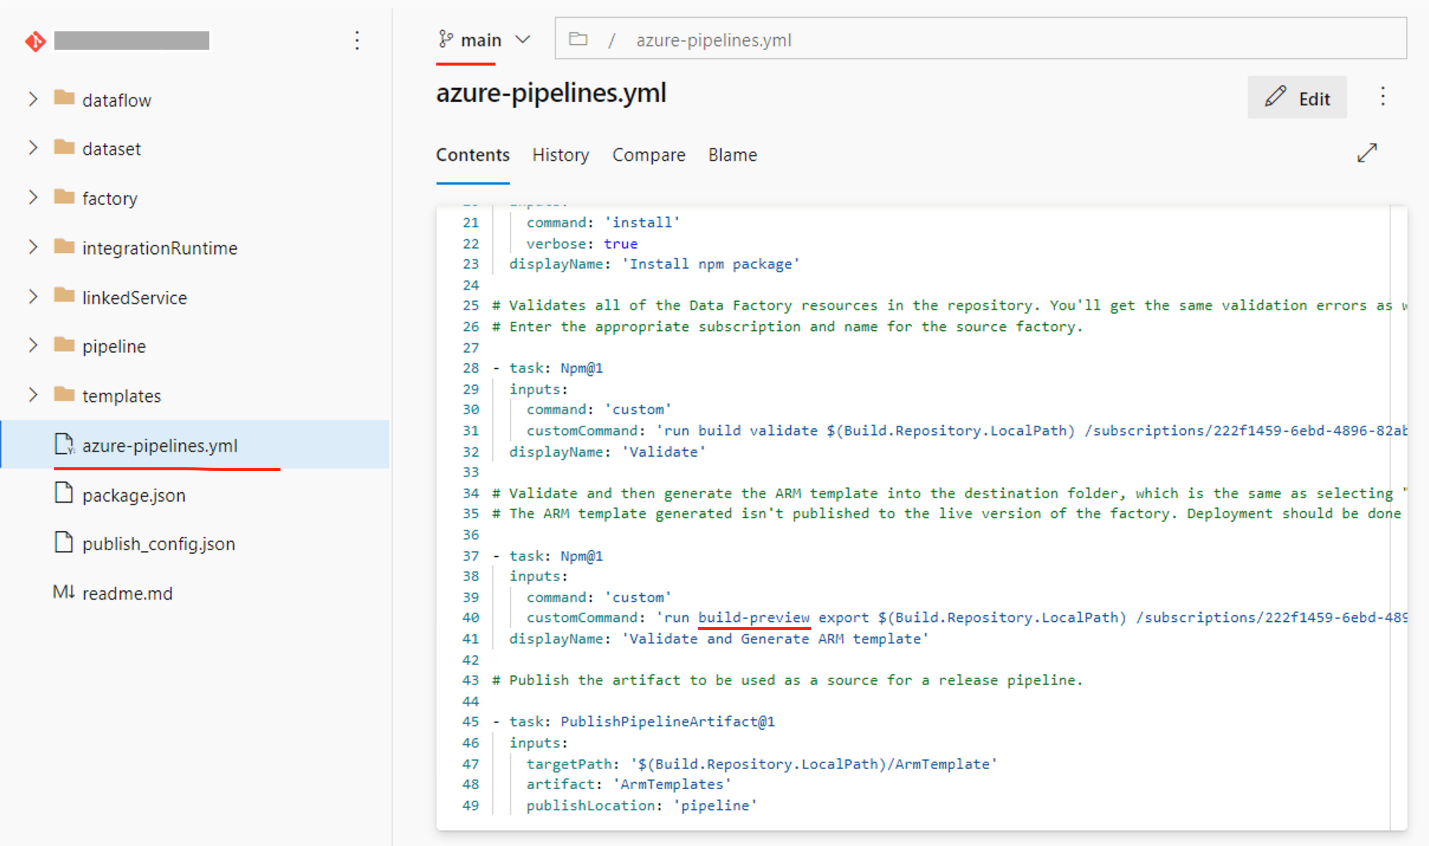1429x846 pixels.
Task: Open publish_config.json file
Action: coord(158,544)
